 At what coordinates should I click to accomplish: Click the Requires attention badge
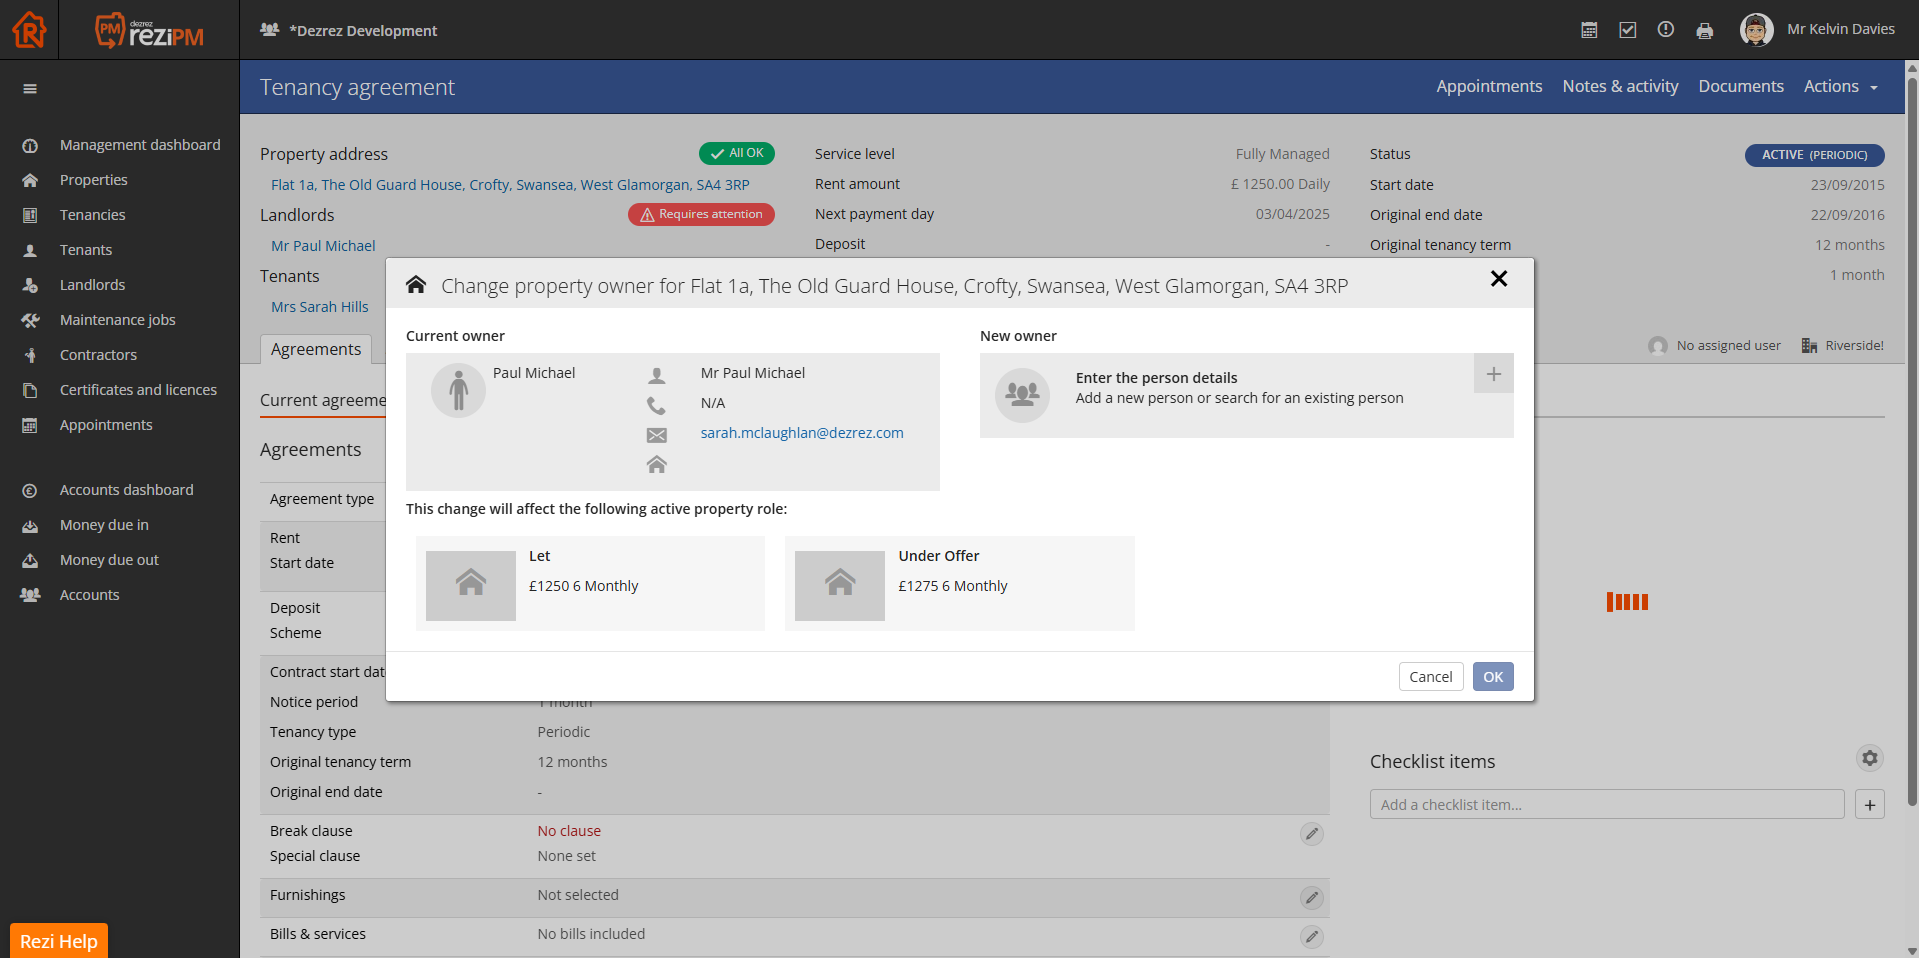(x=701, y=215)
